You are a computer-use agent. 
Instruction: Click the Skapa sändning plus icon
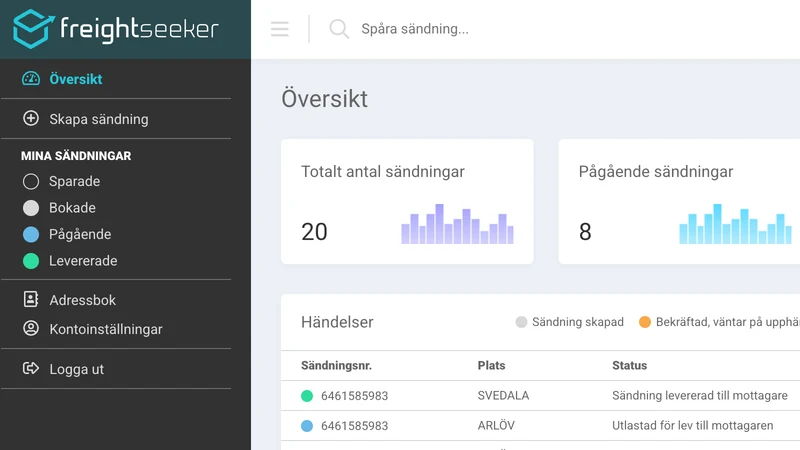pyautogui.click(x=31, y=118)
